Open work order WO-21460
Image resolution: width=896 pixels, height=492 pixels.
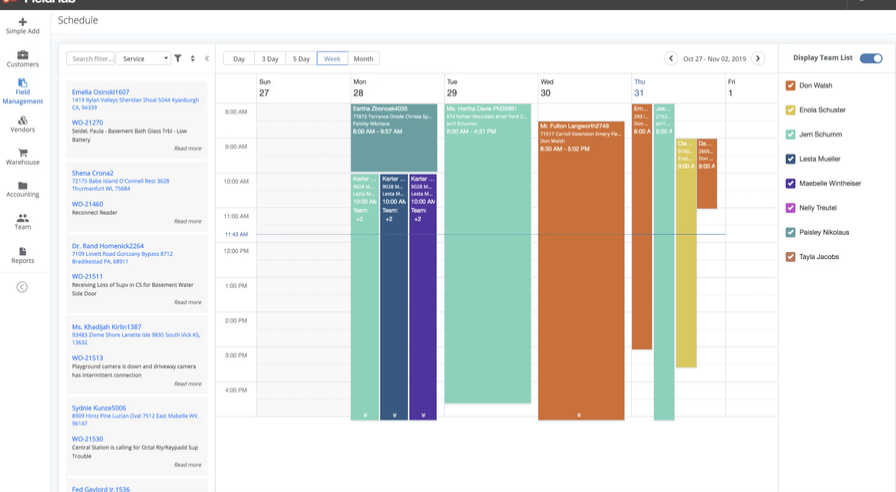87,204
